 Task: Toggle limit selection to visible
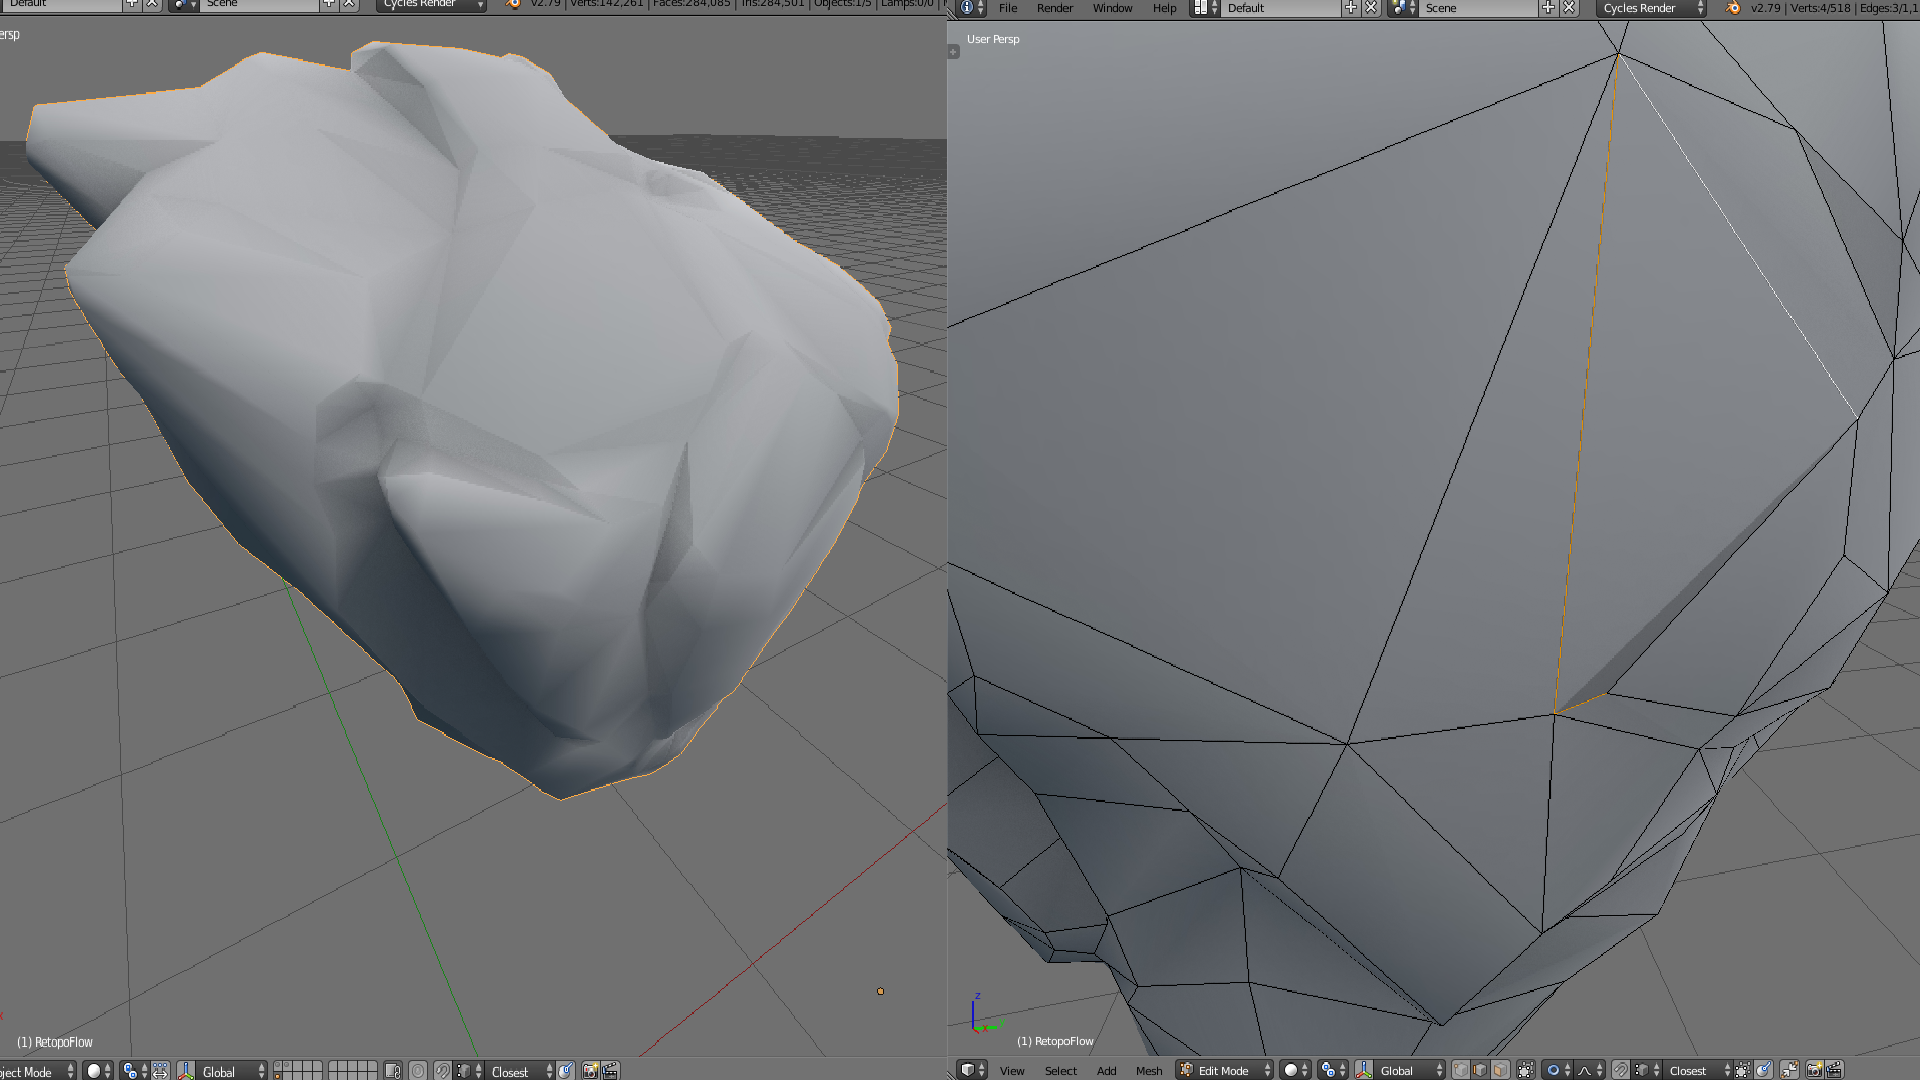pyautogui.click(x=1524, y=1070)
